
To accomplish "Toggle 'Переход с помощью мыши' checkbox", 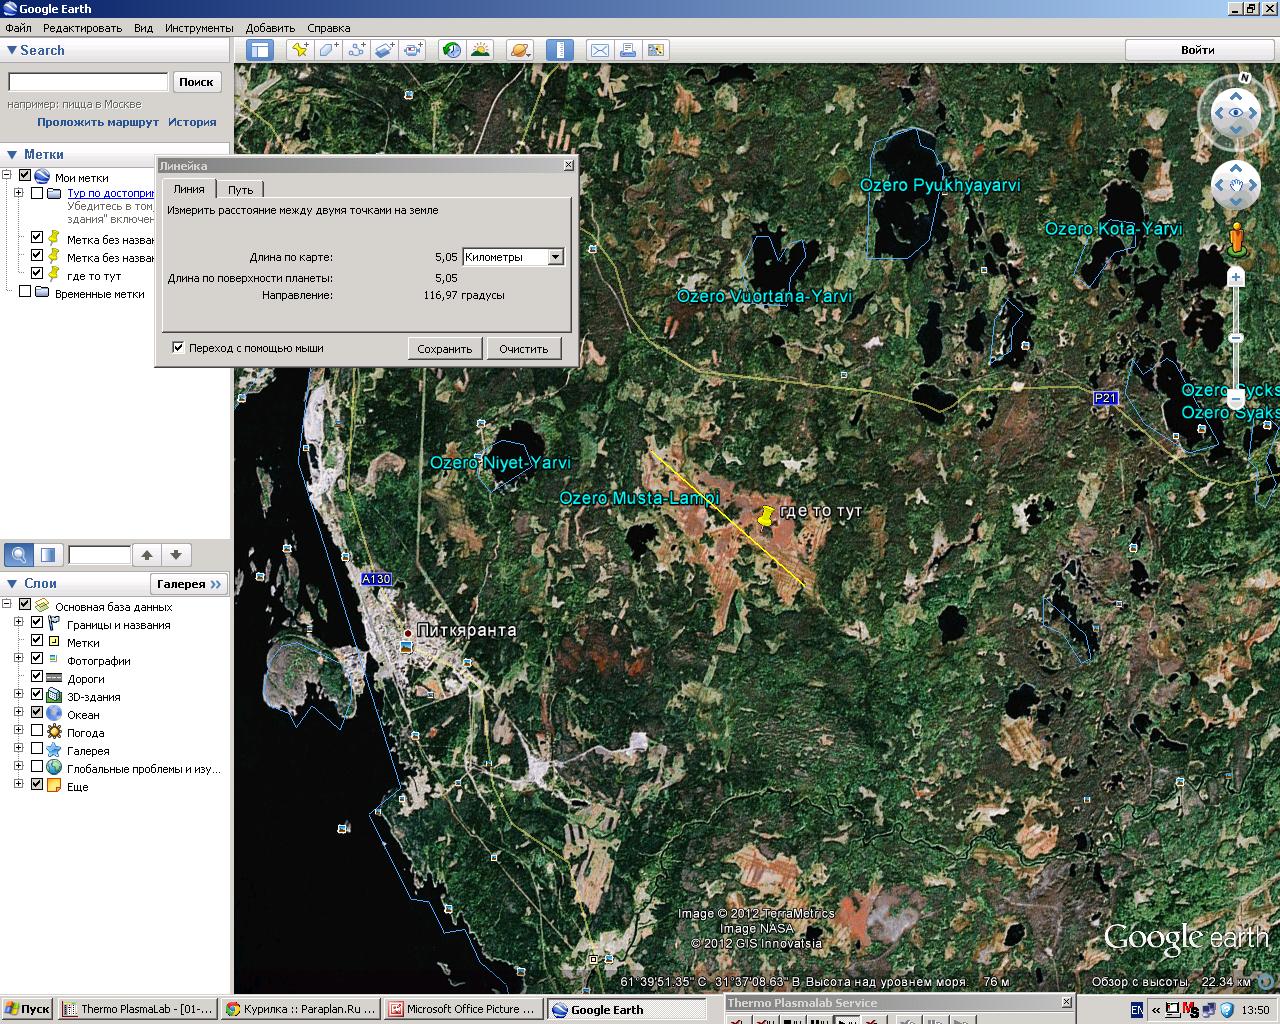I will [178, 348].
